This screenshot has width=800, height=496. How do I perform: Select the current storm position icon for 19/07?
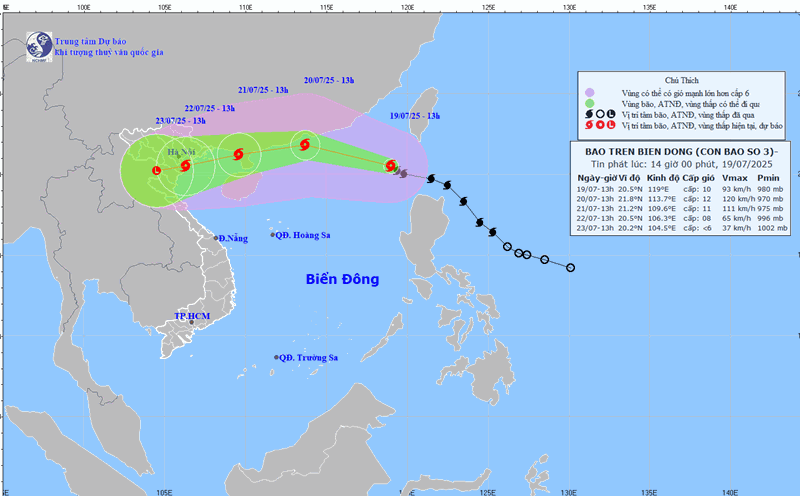coord(390,166)
